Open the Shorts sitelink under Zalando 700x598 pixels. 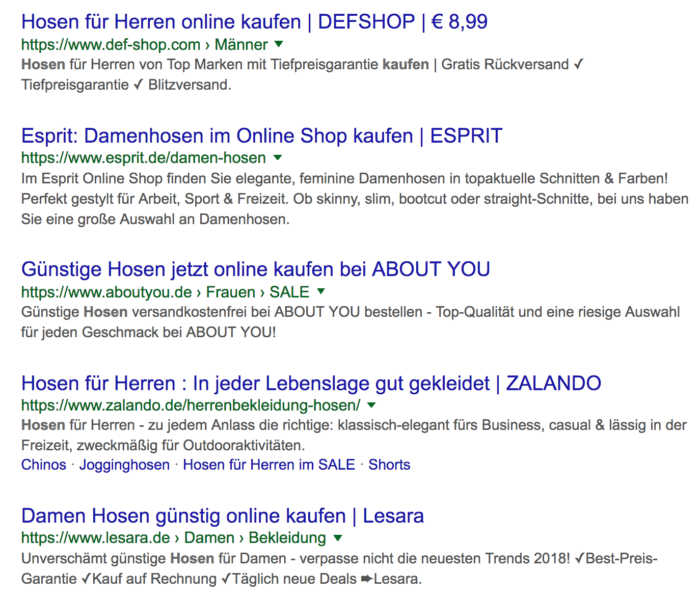389,465
